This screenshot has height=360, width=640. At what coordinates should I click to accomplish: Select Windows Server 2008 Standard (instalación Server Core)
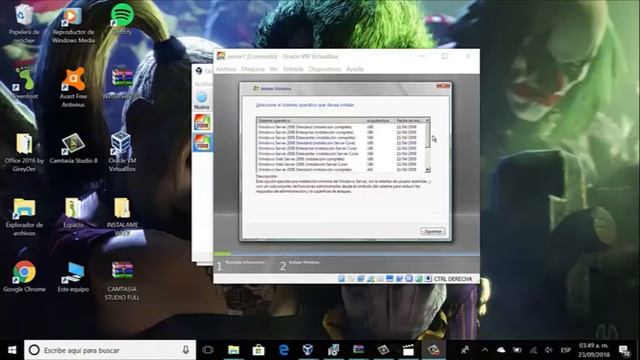click(x=341, y=143)
